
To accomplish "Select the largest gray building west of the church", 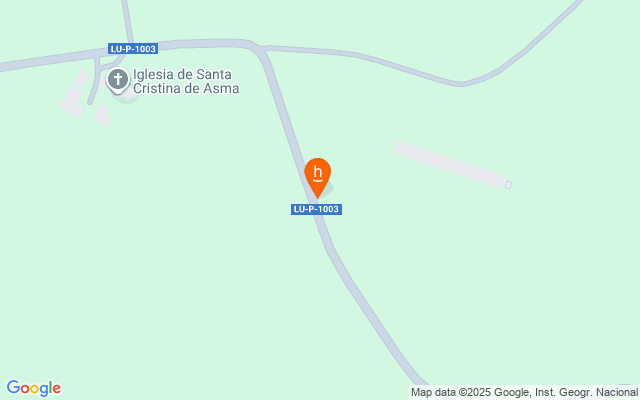I will 73,101.
